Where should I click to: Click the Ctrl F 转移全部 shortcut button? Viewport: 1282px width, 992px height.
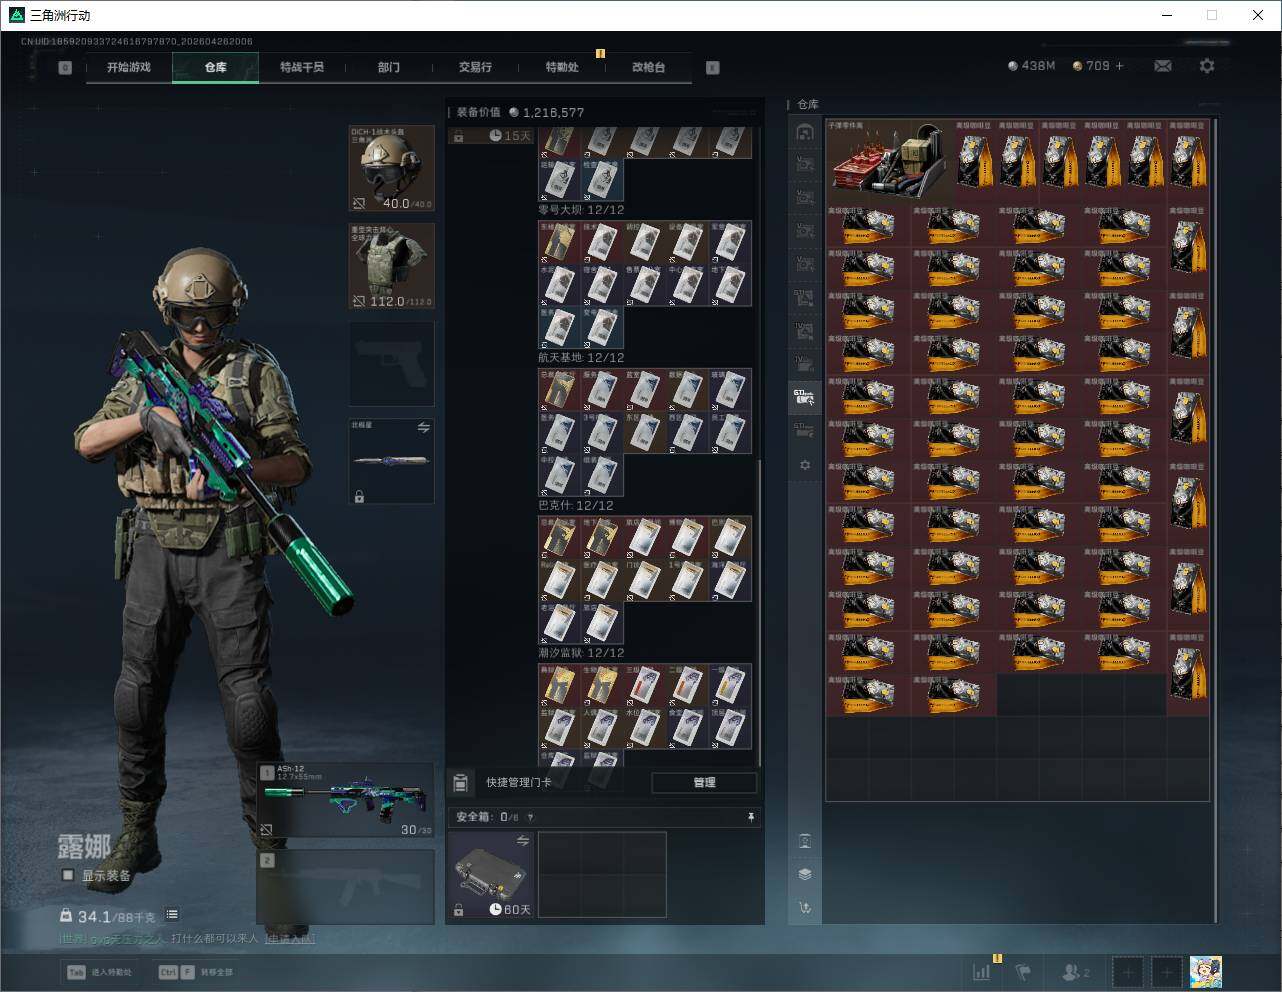click(x=196, y=971)
